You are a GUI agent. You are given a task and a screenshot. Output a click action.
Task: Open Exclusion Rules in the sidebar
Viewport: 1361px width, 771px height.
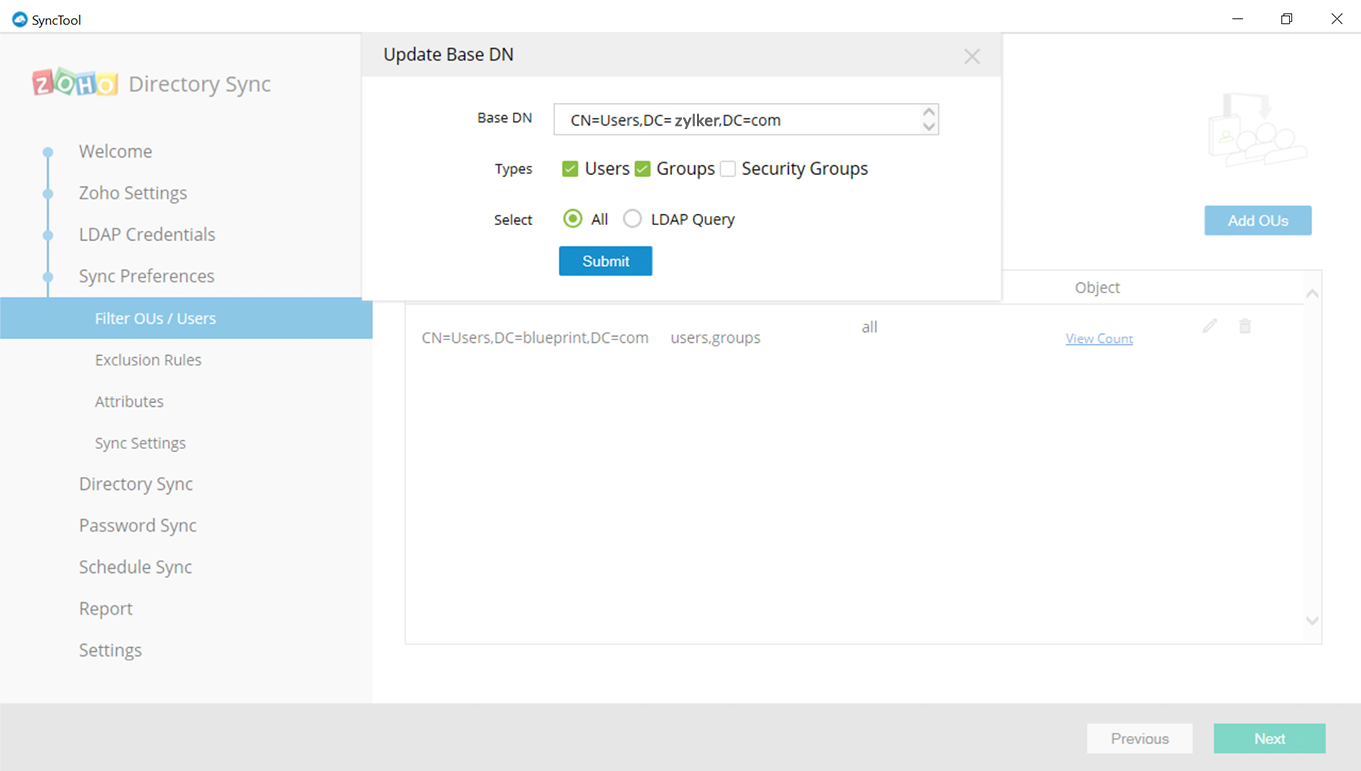pos(148,360)
